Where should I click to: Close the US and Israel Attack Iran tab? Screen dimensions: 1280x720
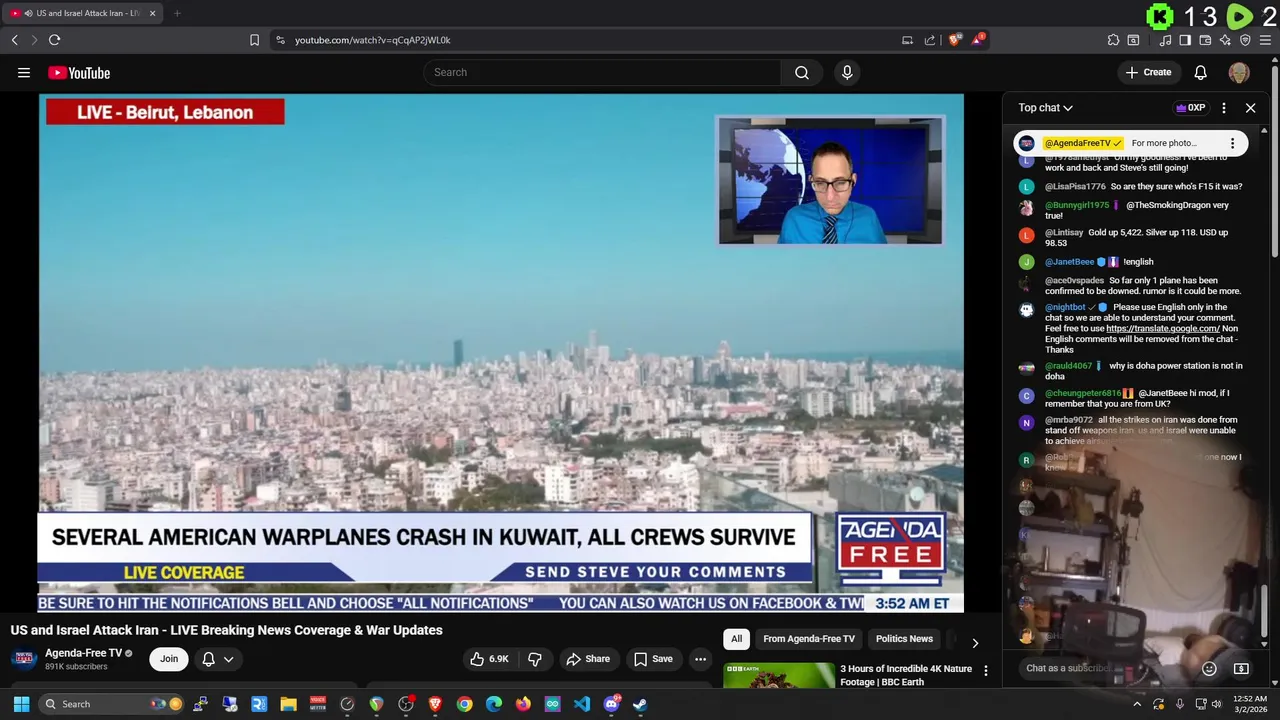tap(152, 13)
